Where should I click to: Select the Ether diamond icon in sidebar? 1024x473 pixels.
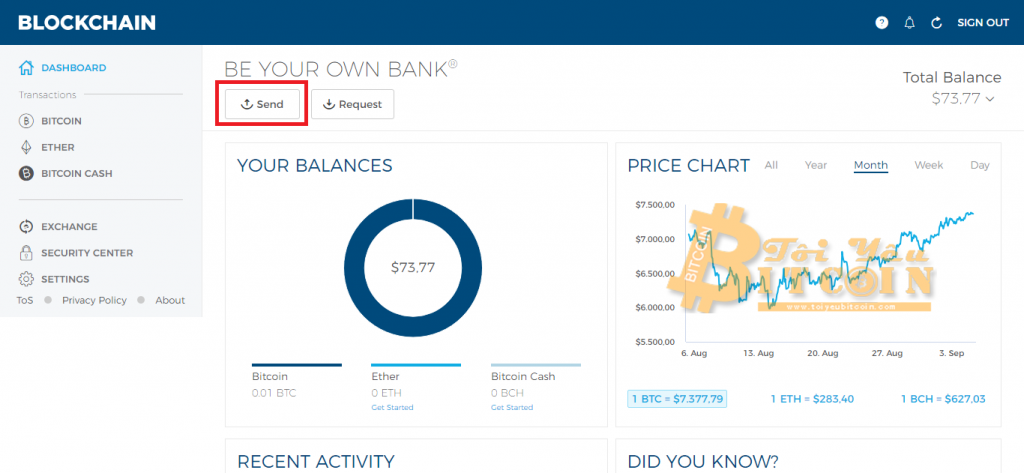coord(26,147)
